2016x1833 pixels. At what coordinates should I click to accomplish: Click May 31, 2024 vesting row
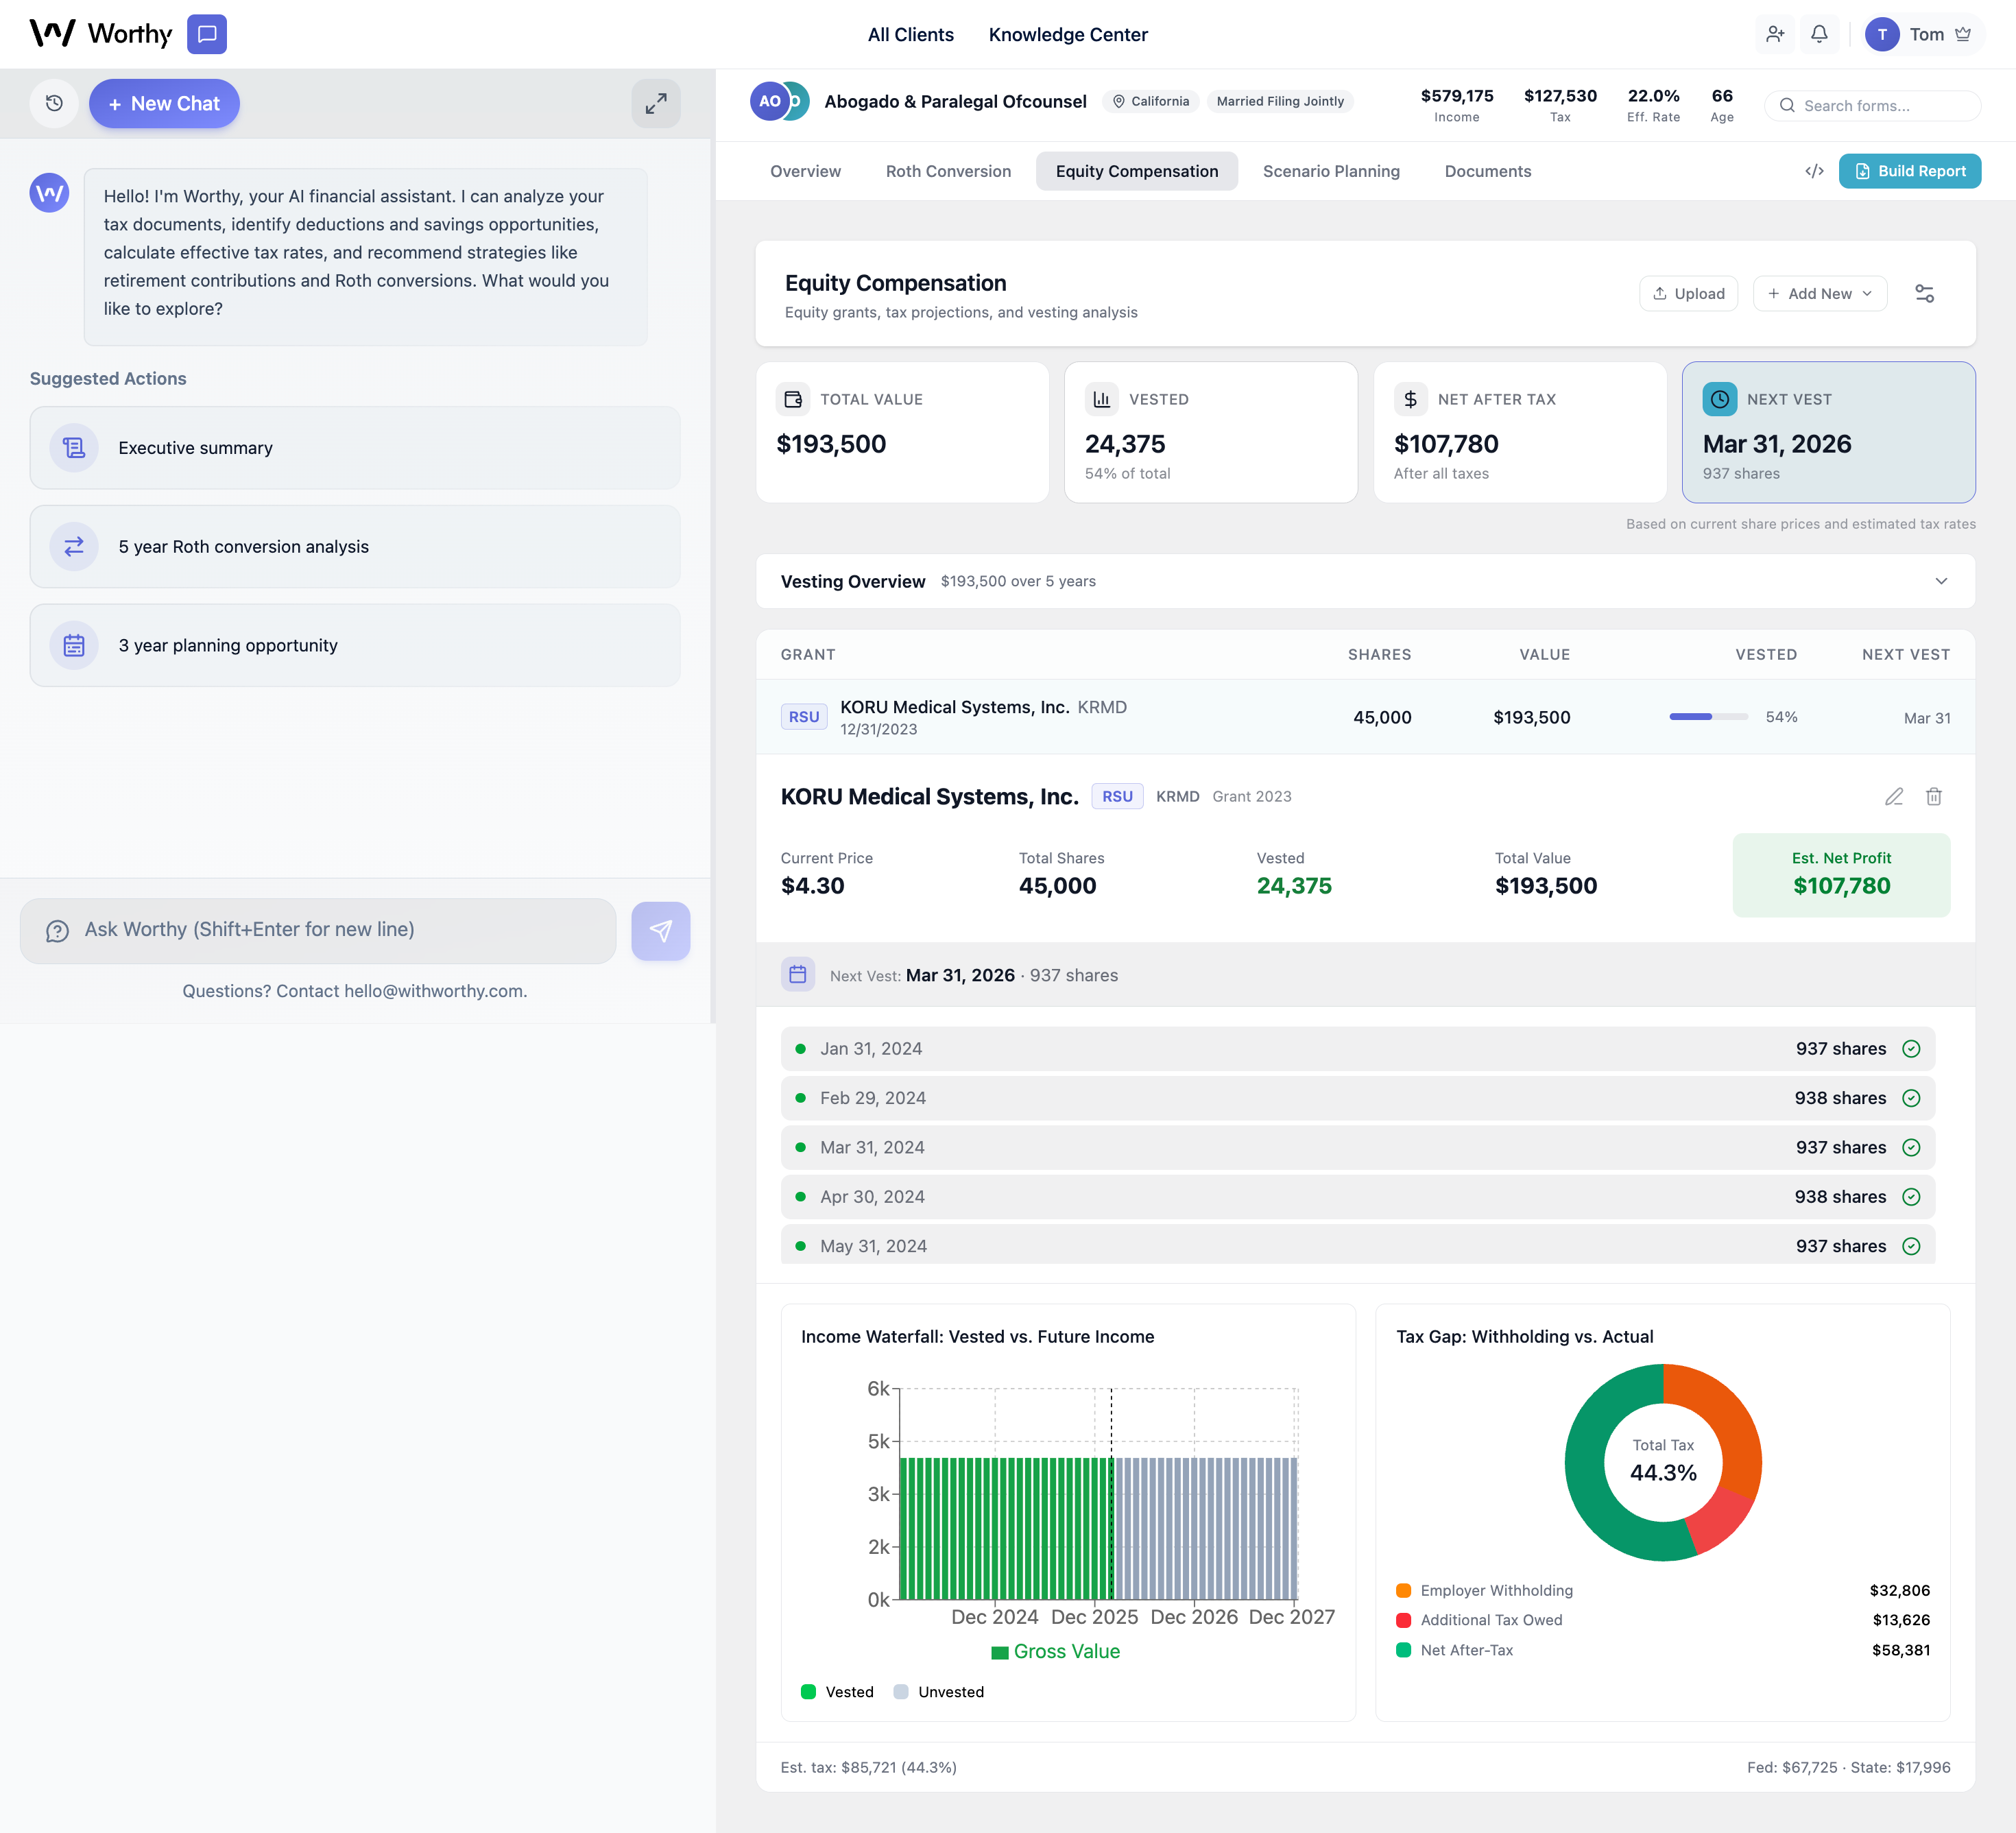click(x=1357, y=1245)
